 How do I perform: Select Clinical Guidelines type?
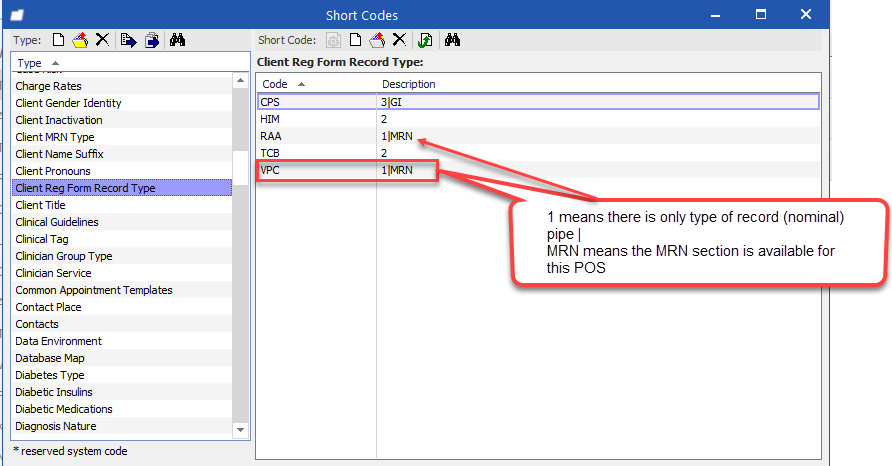[122, 222]
